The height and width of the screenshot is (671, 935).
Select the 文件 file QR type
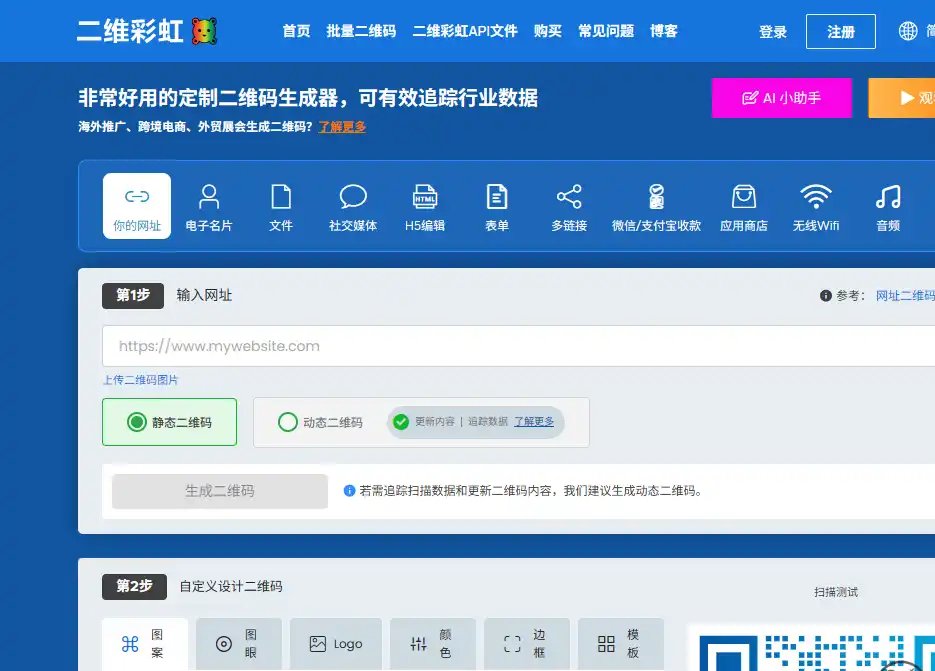pyautogui.click(x=281, y=206)
